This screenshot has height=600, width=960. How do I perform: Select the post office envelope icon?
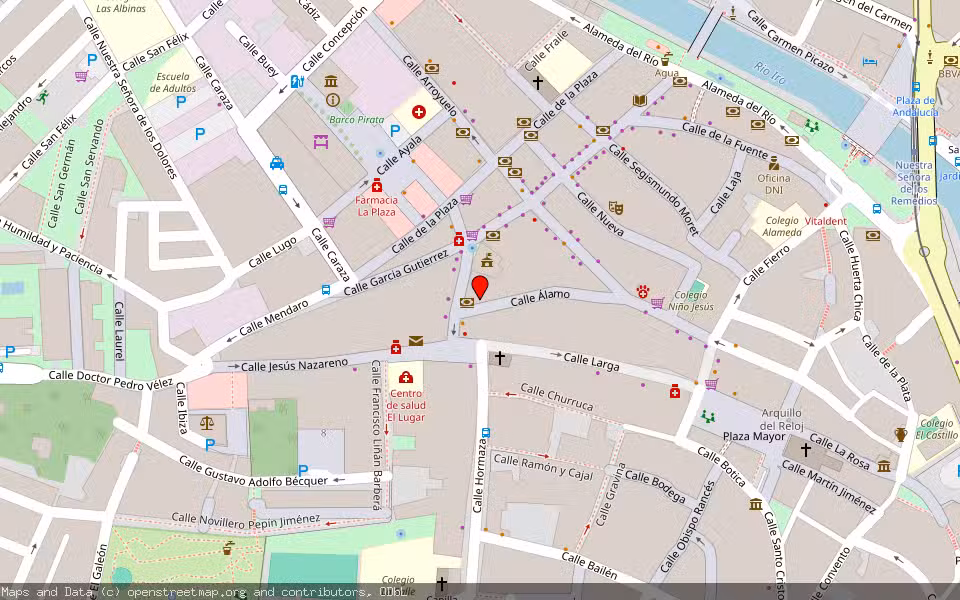tap(415, 341)
